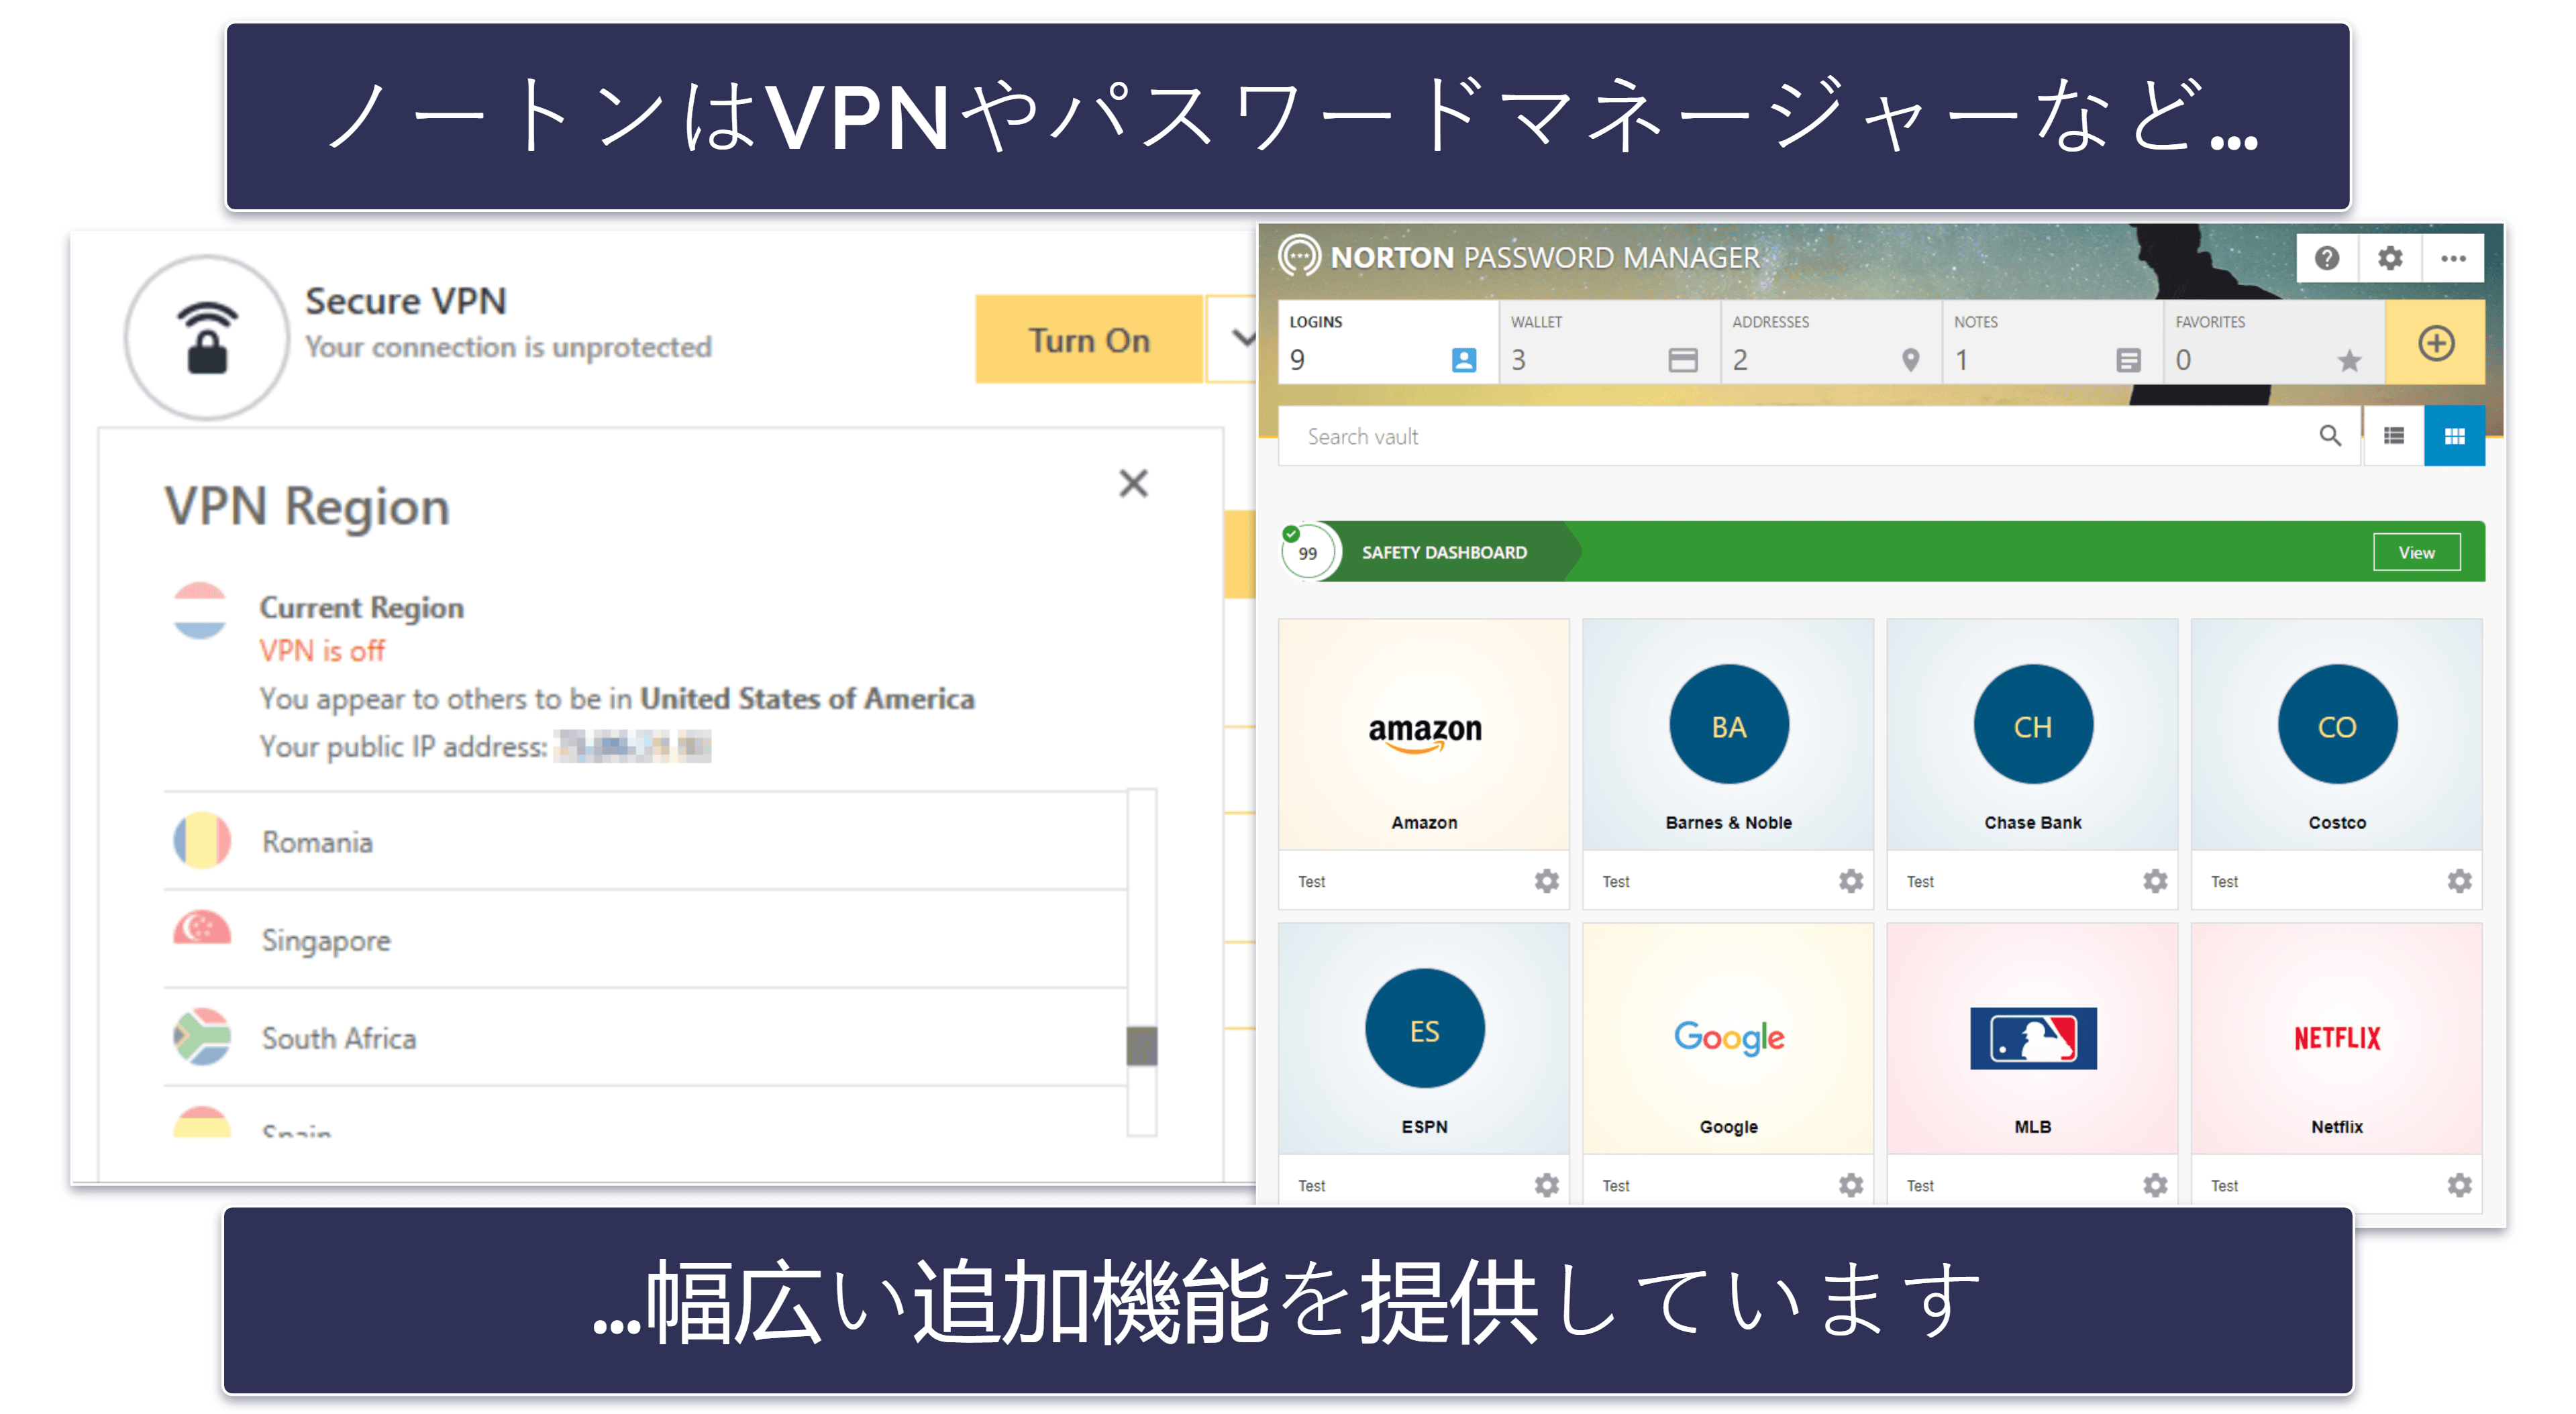Click the yellow add new item plus button

click(x=2436, y=343)
